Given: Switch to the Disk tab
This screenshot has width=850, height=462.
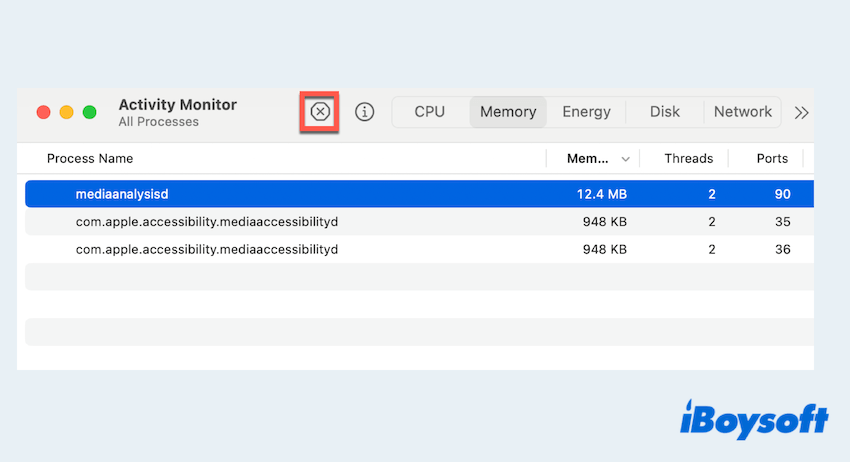Looking at the screenshot, I should (x=665, y=112).
